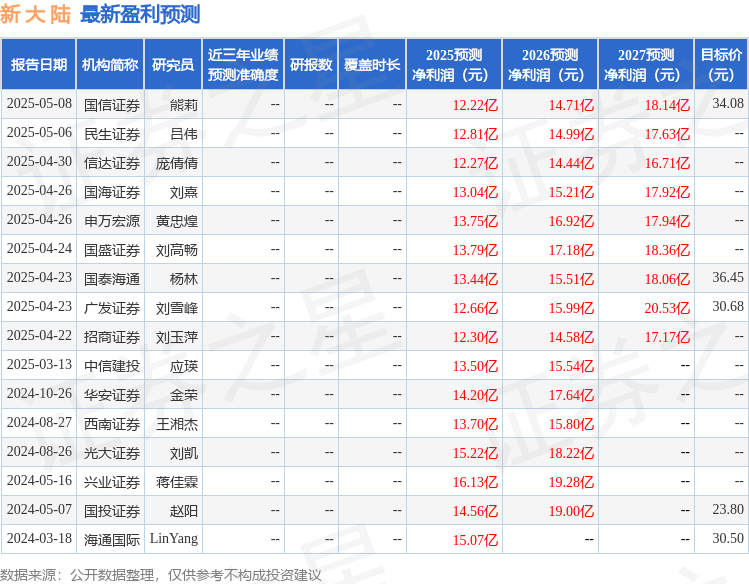
Task: Click 中信建投 institution cell
Action: pos(112,366)
